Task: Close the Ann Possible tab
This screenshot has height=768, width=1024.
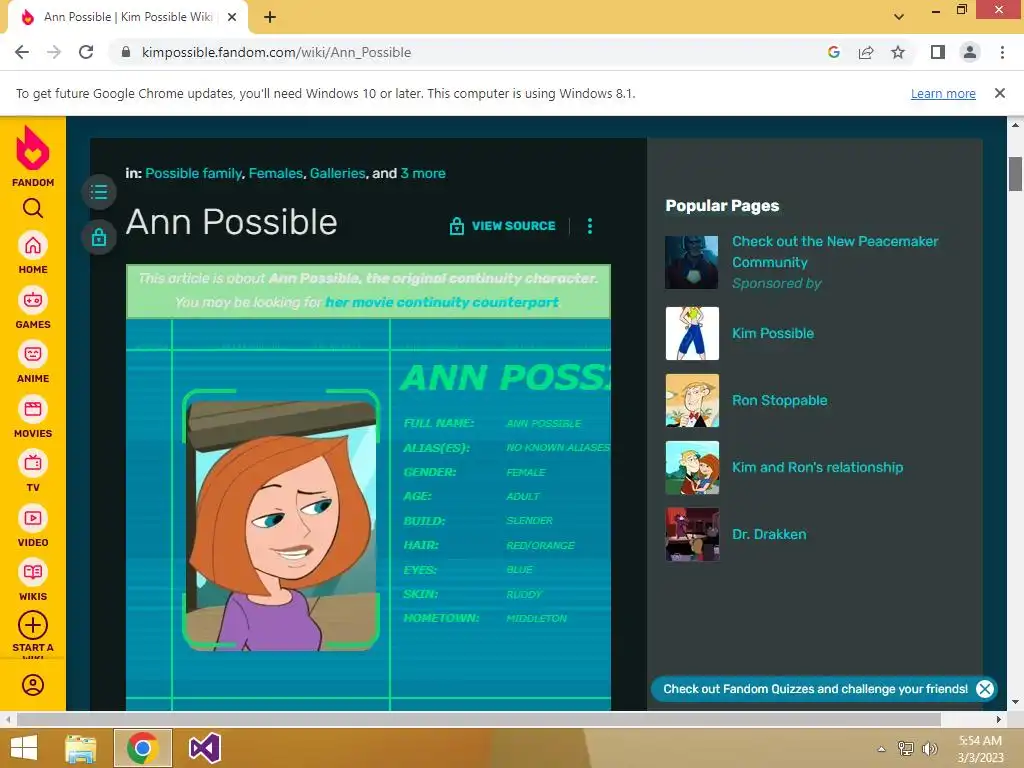Action: click(232, 17)
